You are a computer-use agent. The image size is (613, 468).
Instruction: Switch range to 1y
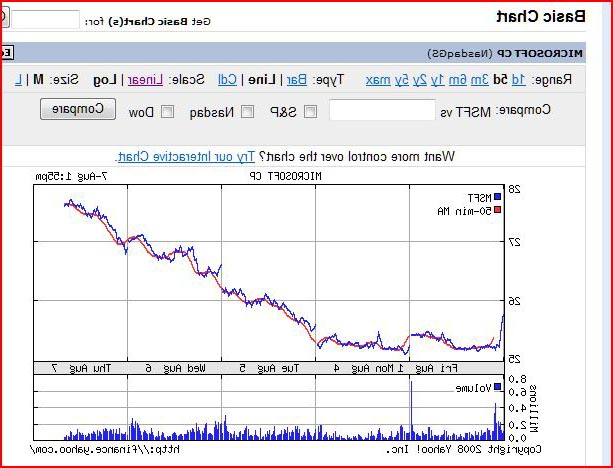coord(438,80)
